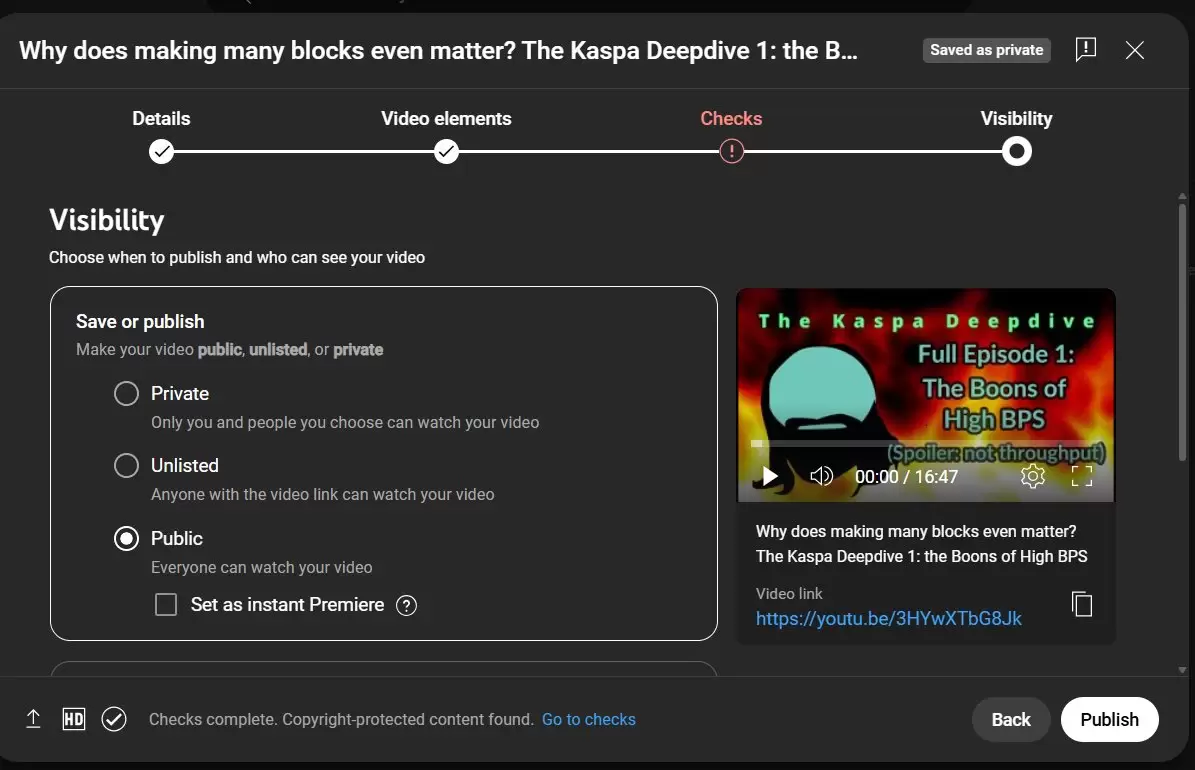The width and height of the screenshot is (1195, 770).
Task: Close the upload dialog
Action: (1135, 50)
